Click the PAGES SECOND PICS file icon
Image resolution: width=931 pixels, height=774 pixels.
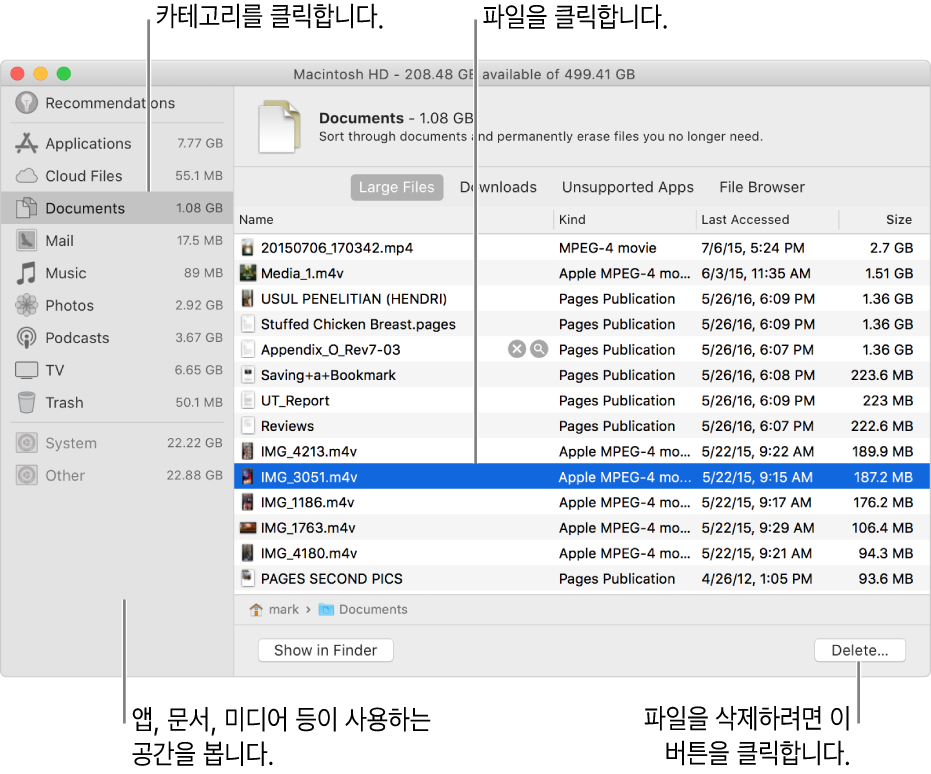(248, 578)
